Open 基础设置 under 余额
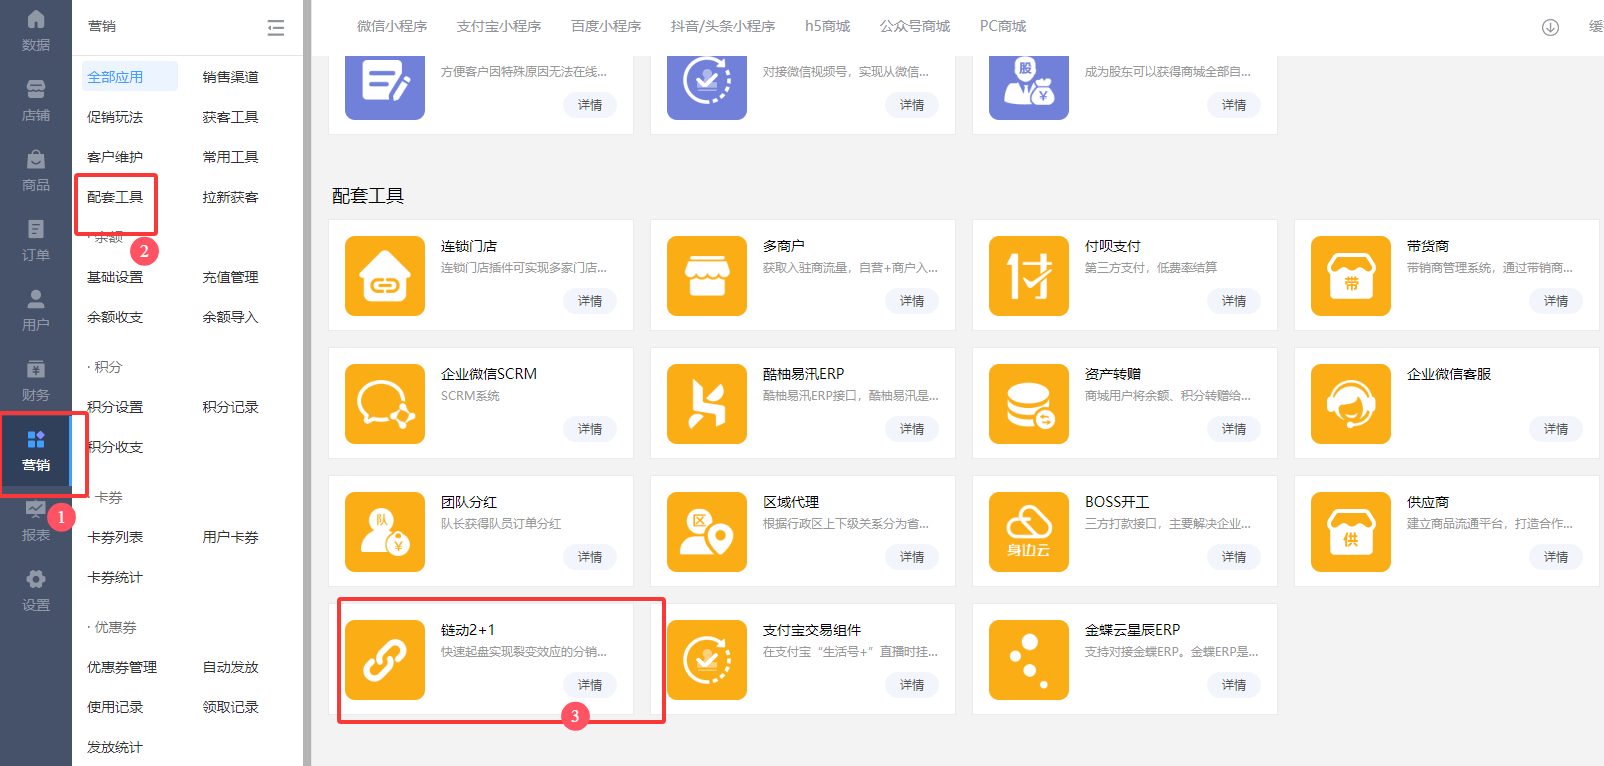Screen dimensions: 1604x766 (115, 277)
